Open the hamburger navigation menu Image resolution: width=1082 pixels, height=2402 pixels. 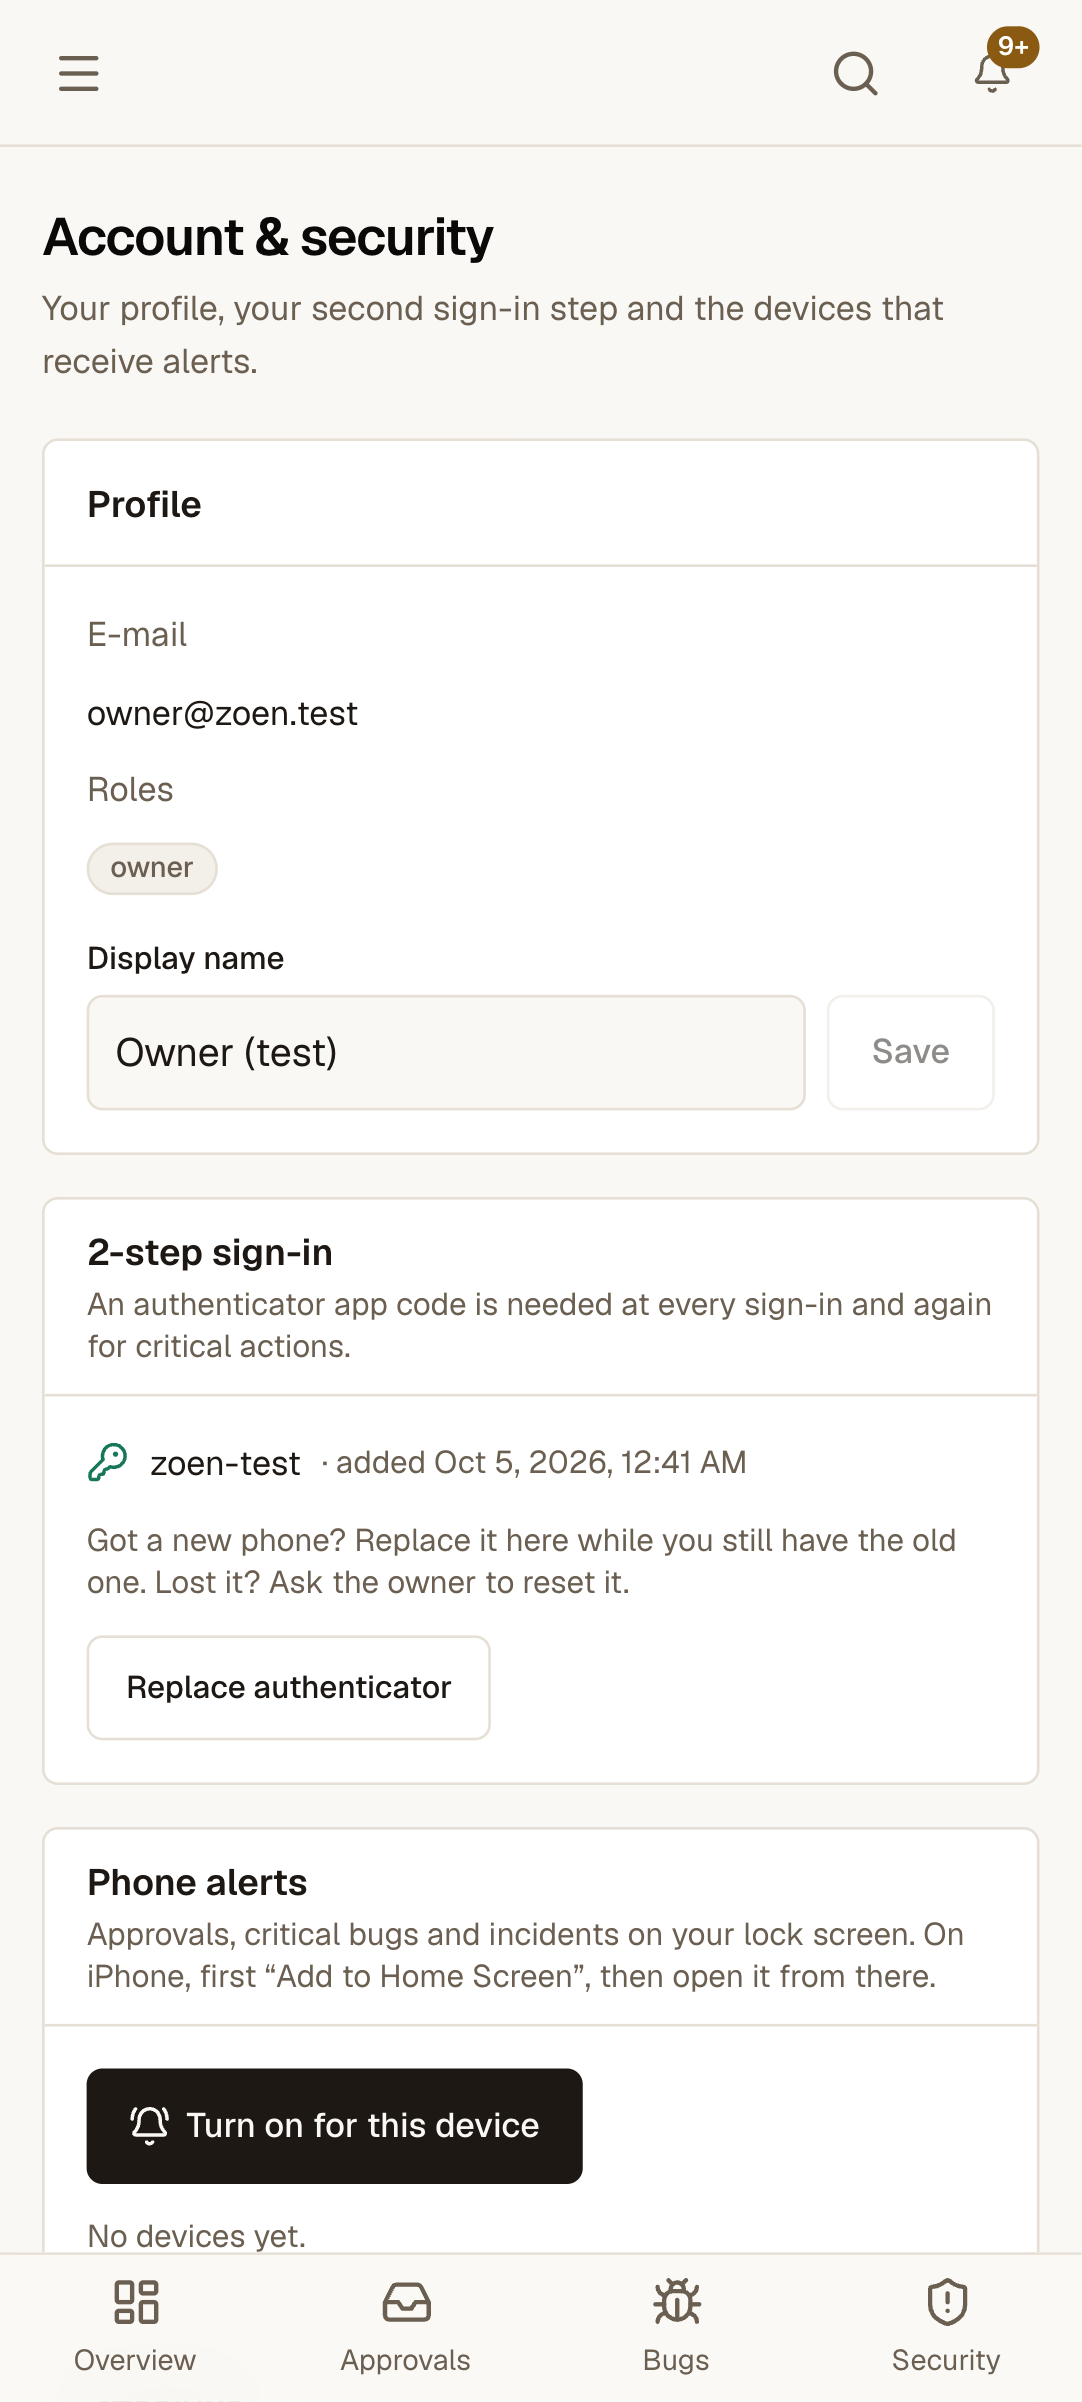[x=78, y=73]
